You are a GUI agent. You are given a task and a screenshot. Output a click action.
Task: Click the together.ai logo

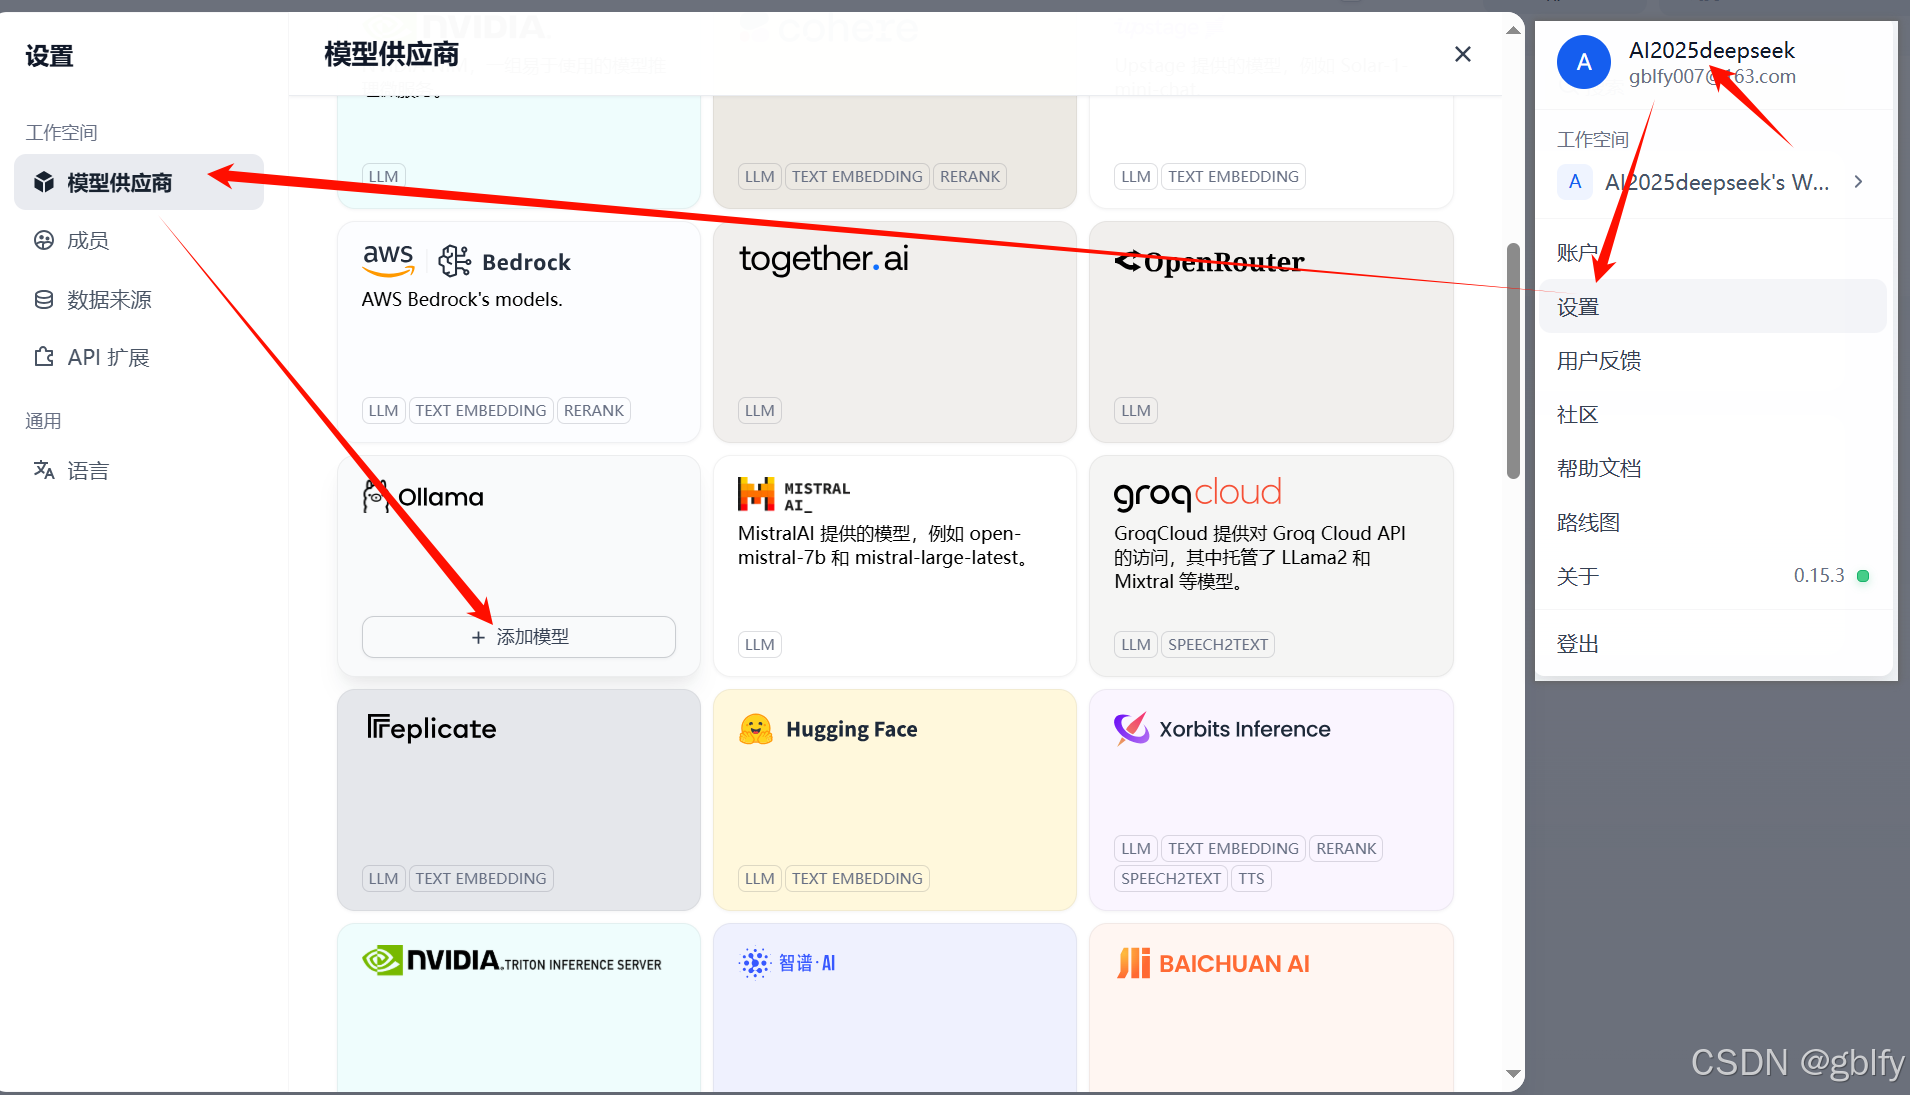824,259
